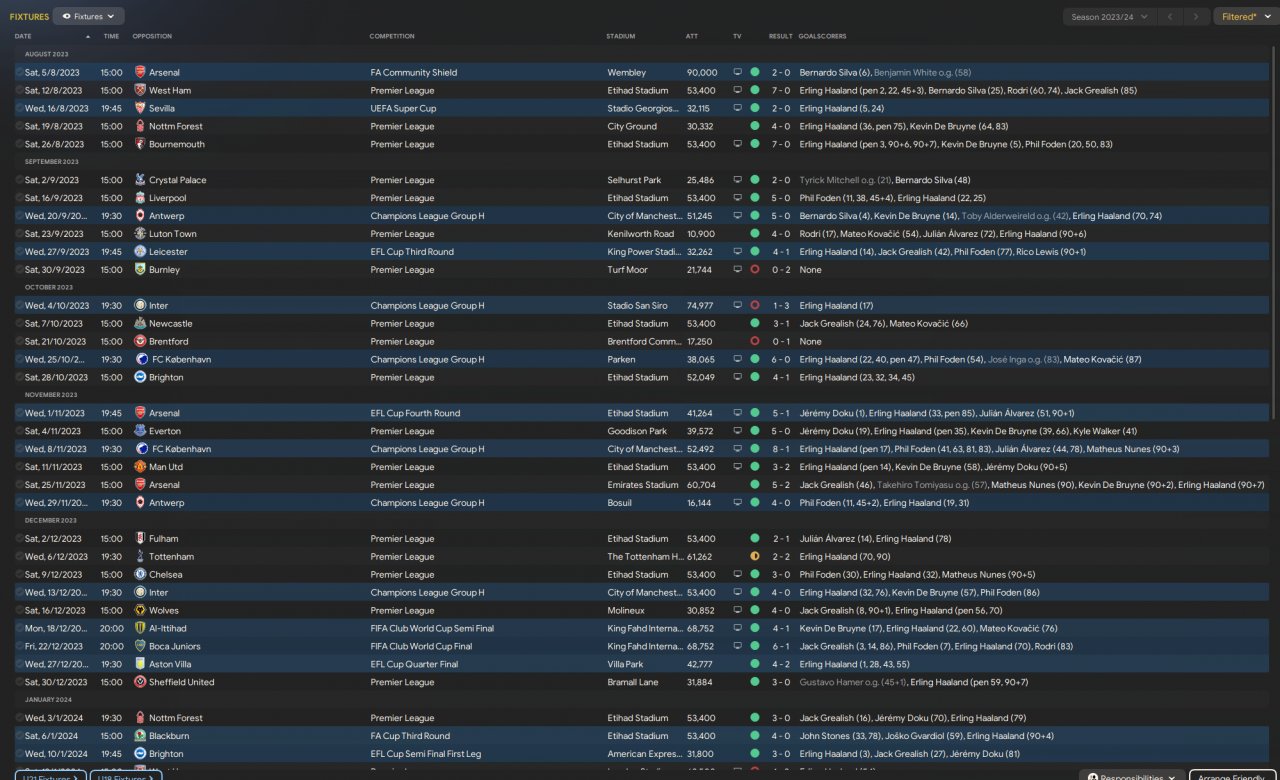Open the Stadio San Siro stadium link

[637, 306]
